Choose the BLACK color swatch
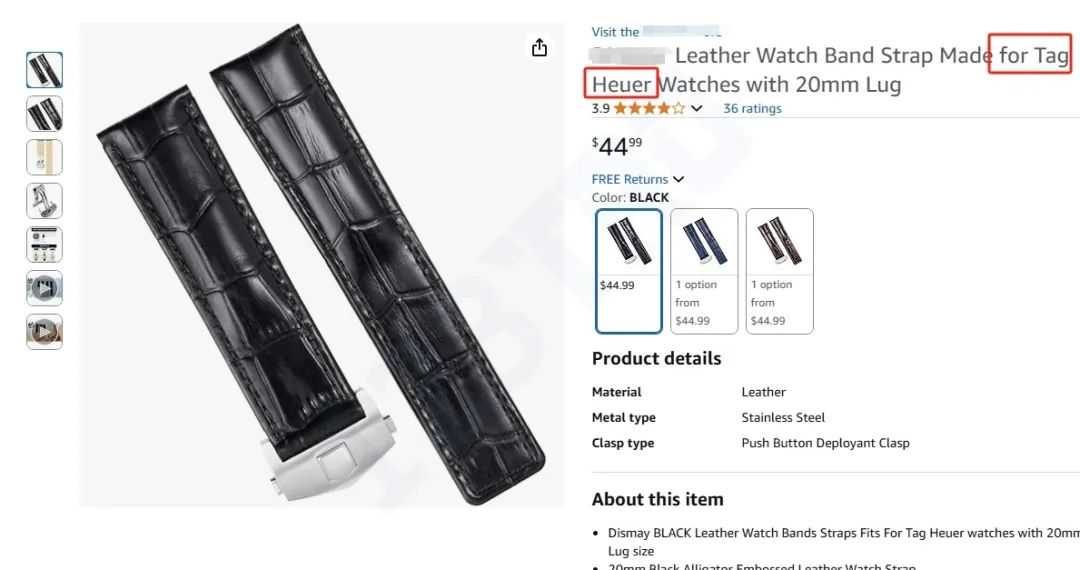The image size is (1080, 570). click(629, 271)
